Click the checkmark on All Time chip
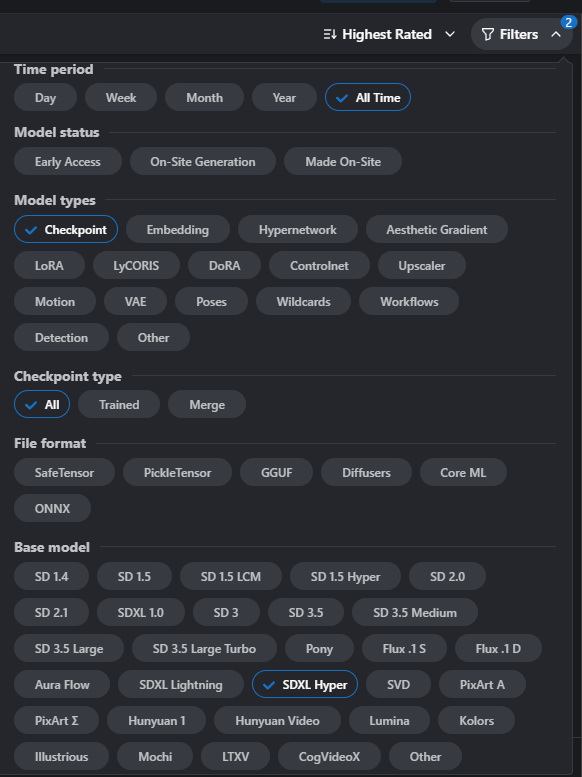Viewport: 582px width, 777px height. click(342, 98)
